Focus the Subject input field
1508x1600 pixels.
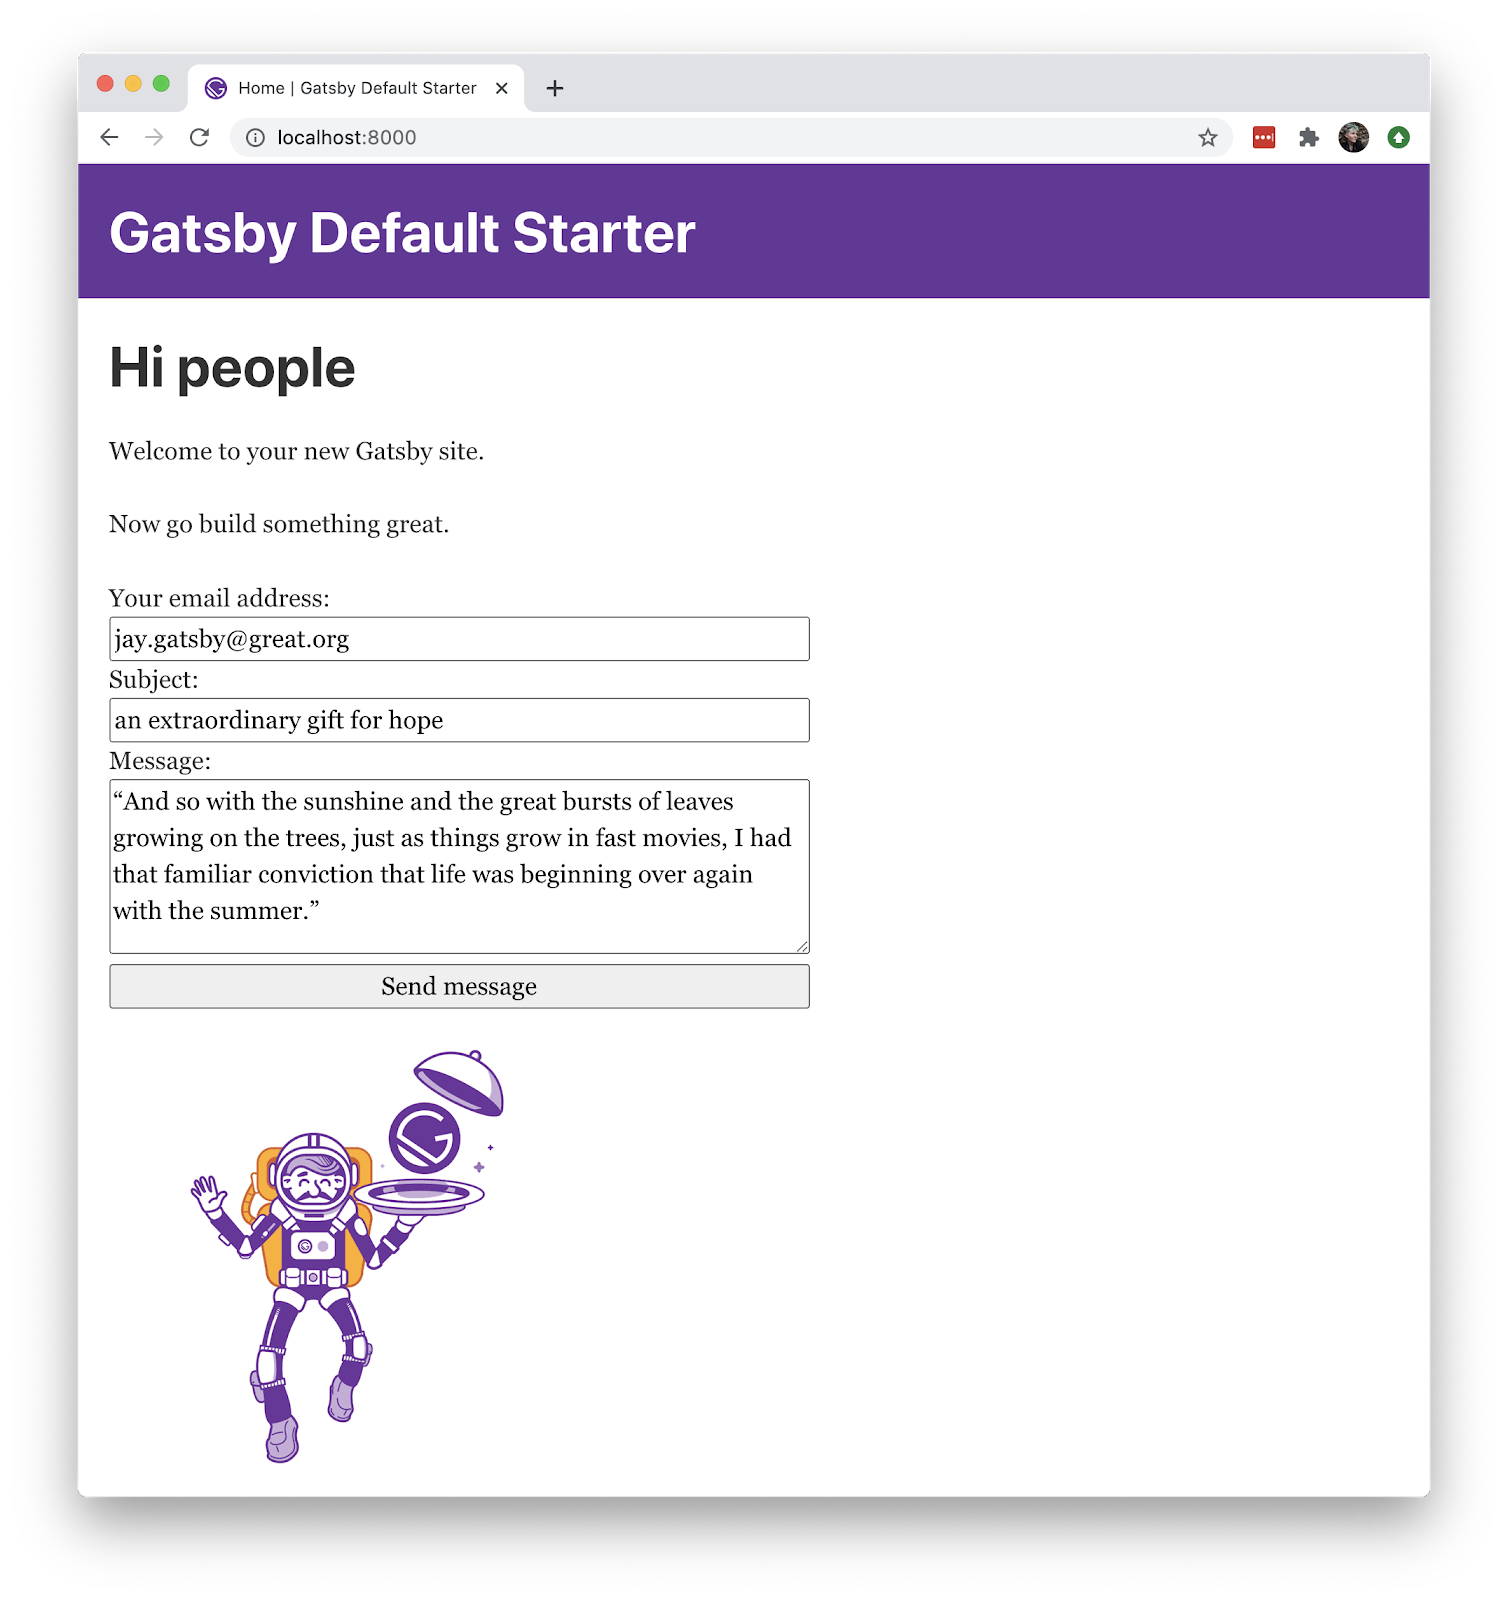click(x=459, y=720)
